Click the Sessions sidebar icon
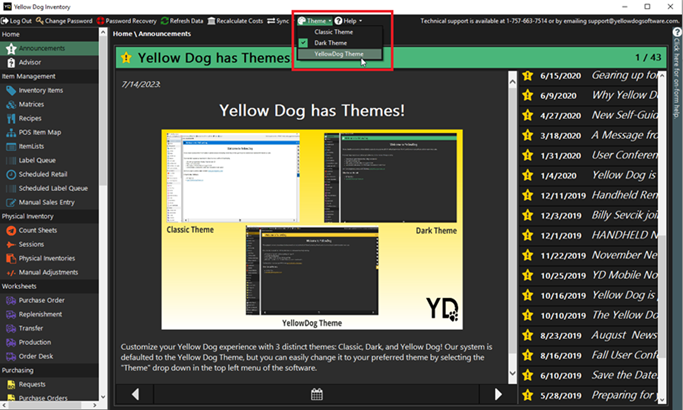 (x=11, y=244)
